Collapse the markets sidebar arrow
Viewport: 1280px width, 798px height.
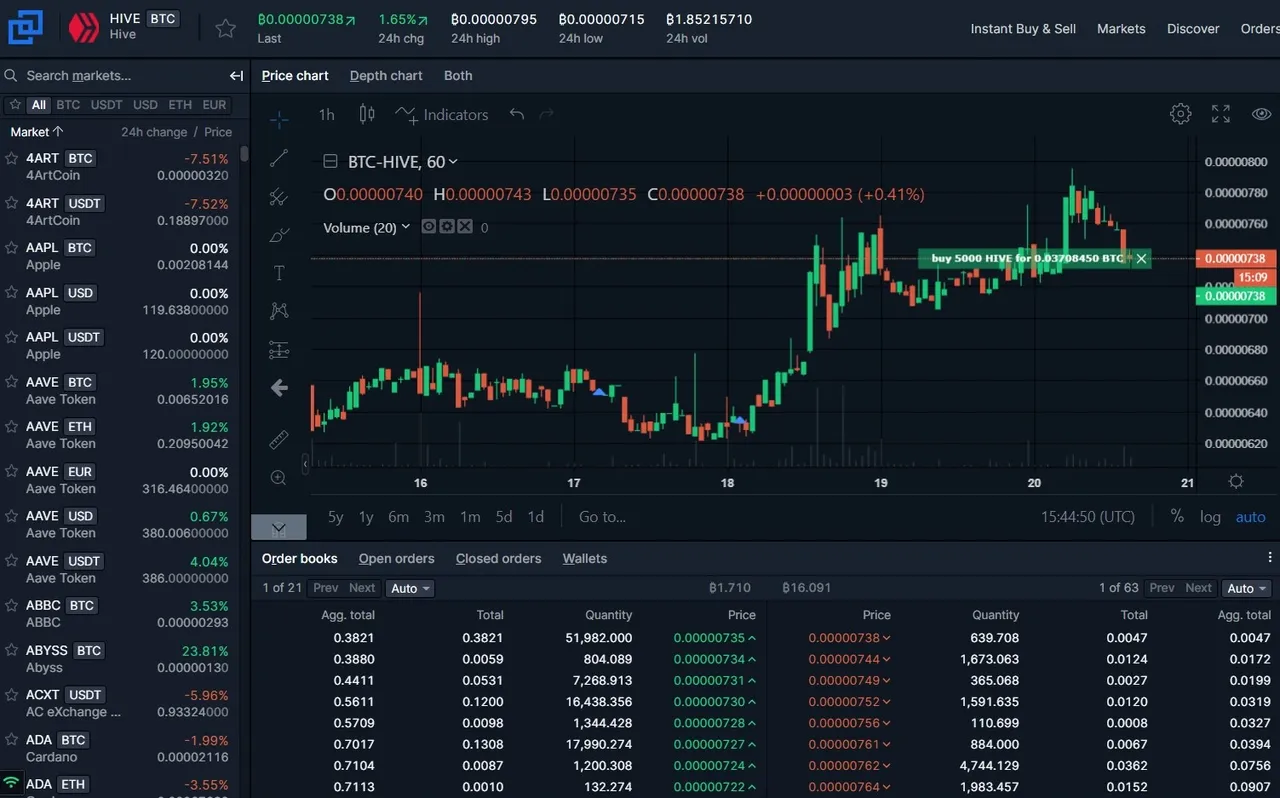(236, 76)
